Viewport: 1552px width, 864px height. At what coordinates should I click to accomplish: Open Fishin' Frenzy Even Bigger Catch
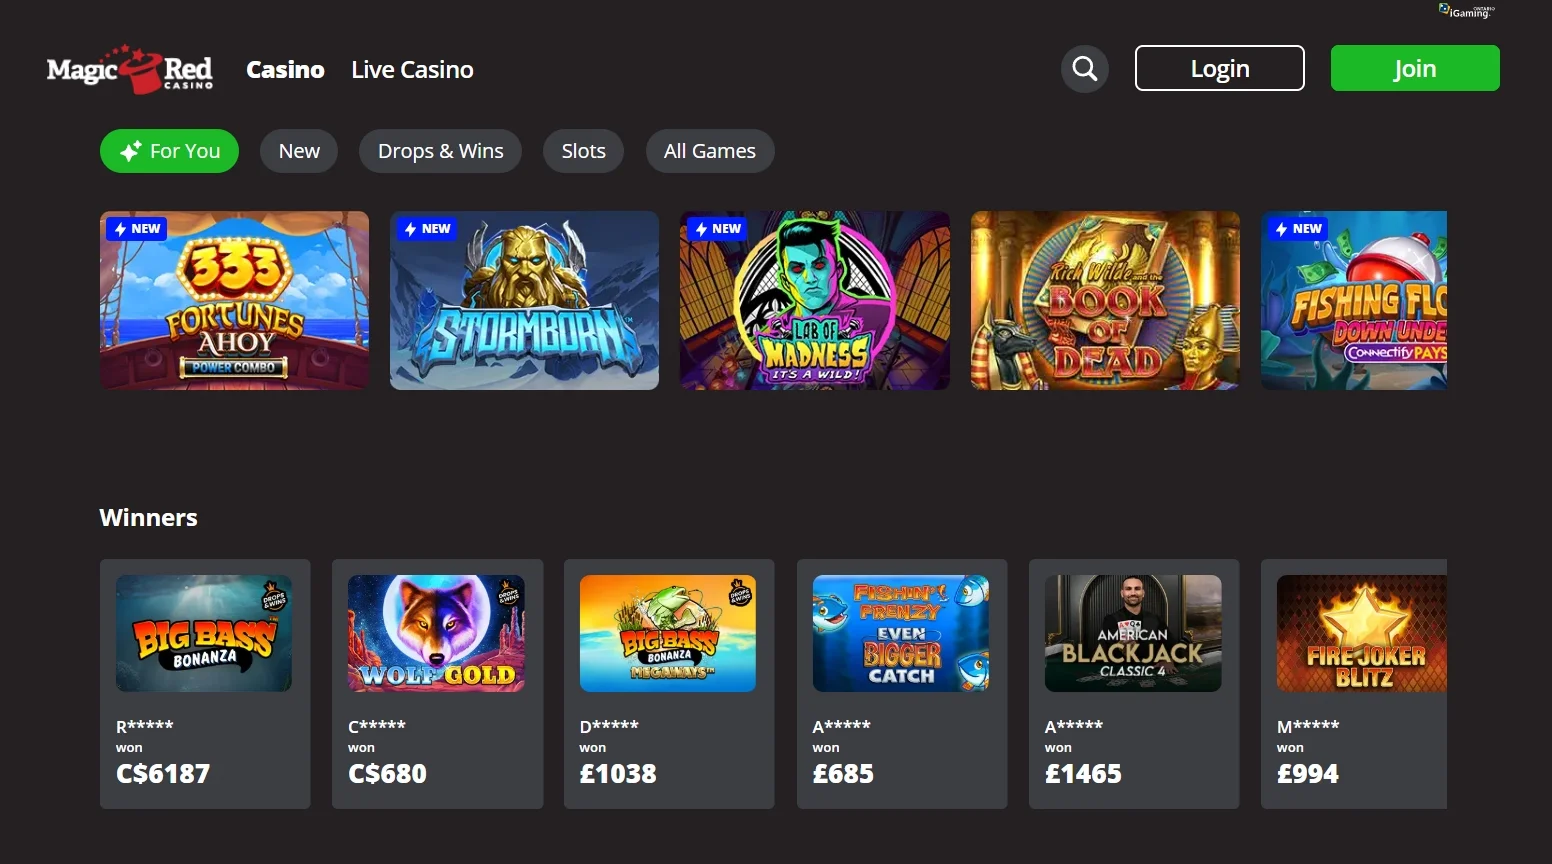coord(901,633)
